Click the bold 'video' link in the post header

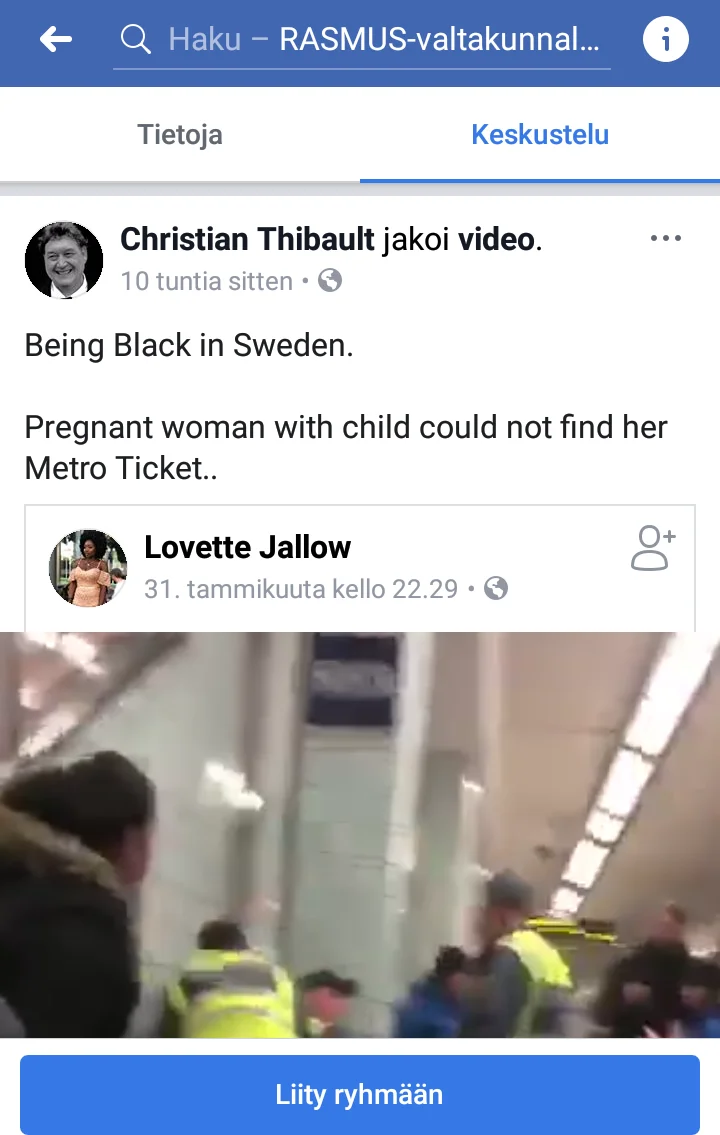coord(496,239)
